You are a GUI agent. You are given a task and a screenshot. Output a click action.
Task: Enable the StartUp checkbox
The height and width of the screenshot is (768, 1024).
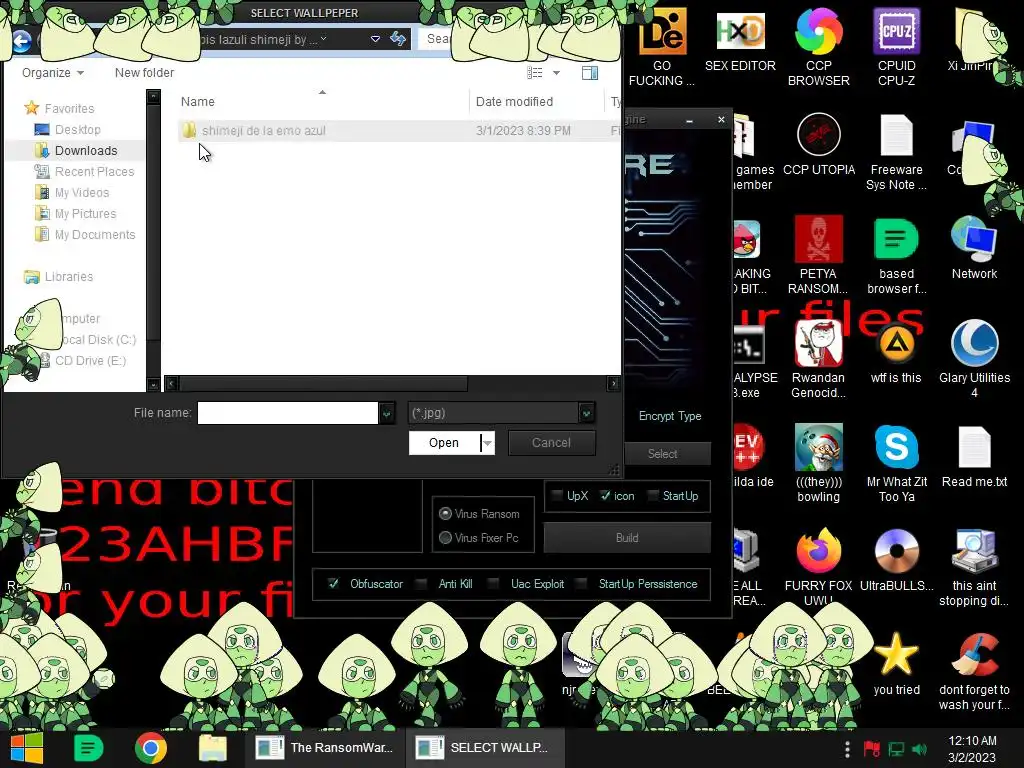[652, 496]
